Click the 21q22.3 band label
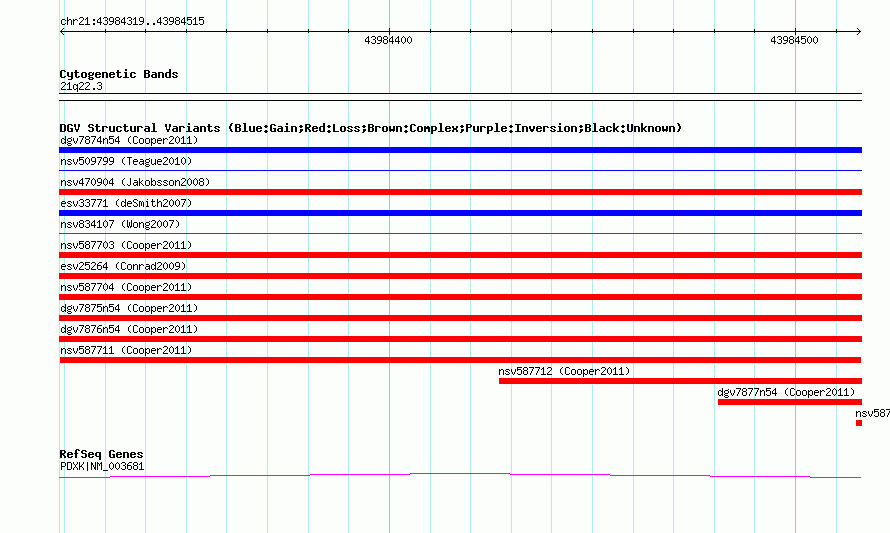The width and height of the screenshot is (890, 533). point(81,86)
